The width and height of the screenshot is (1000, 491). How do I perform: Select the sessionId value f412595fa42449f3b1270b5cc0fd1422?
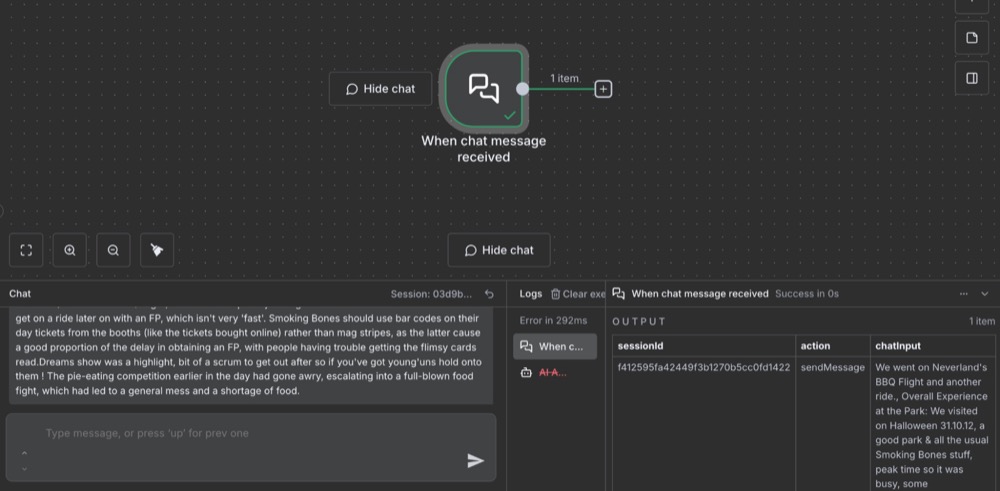point(704,367)
